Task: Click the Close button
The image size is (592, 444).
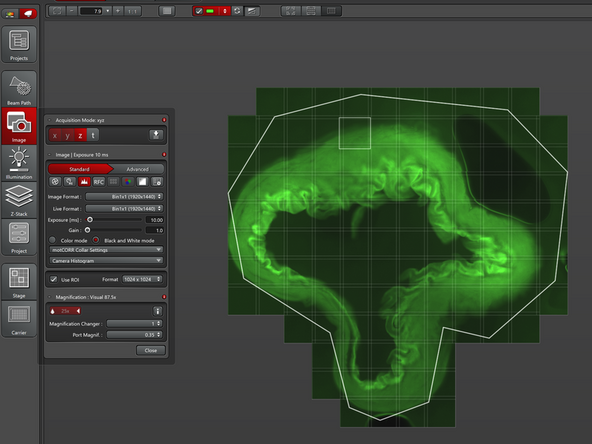Action: (x=151, y=350)
